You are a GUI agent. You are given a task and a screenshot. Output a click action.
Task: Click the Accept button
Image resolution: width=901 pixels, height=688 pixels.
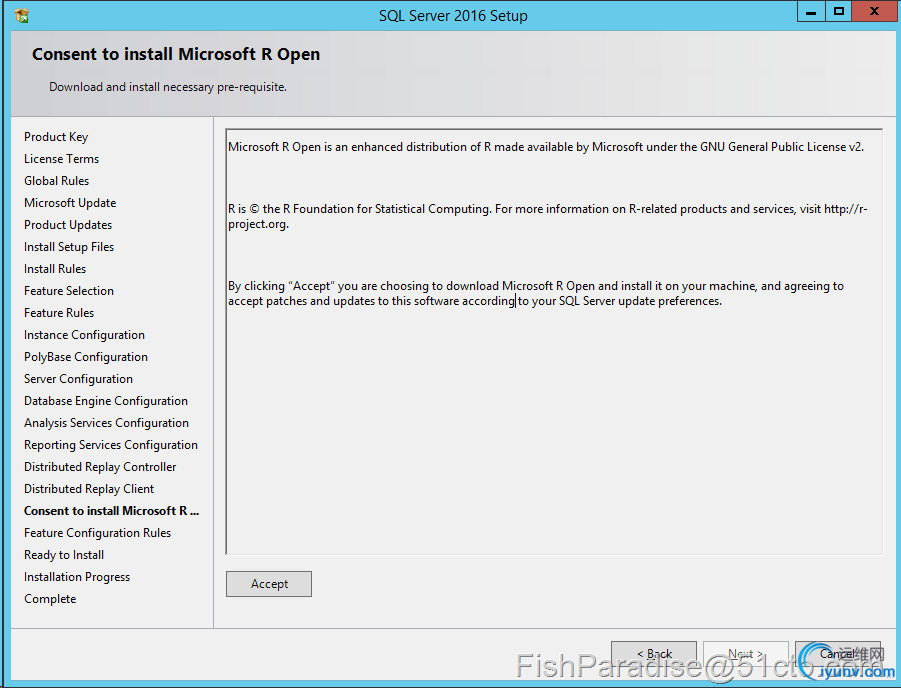pyautogui.click(x=269, y=583)
